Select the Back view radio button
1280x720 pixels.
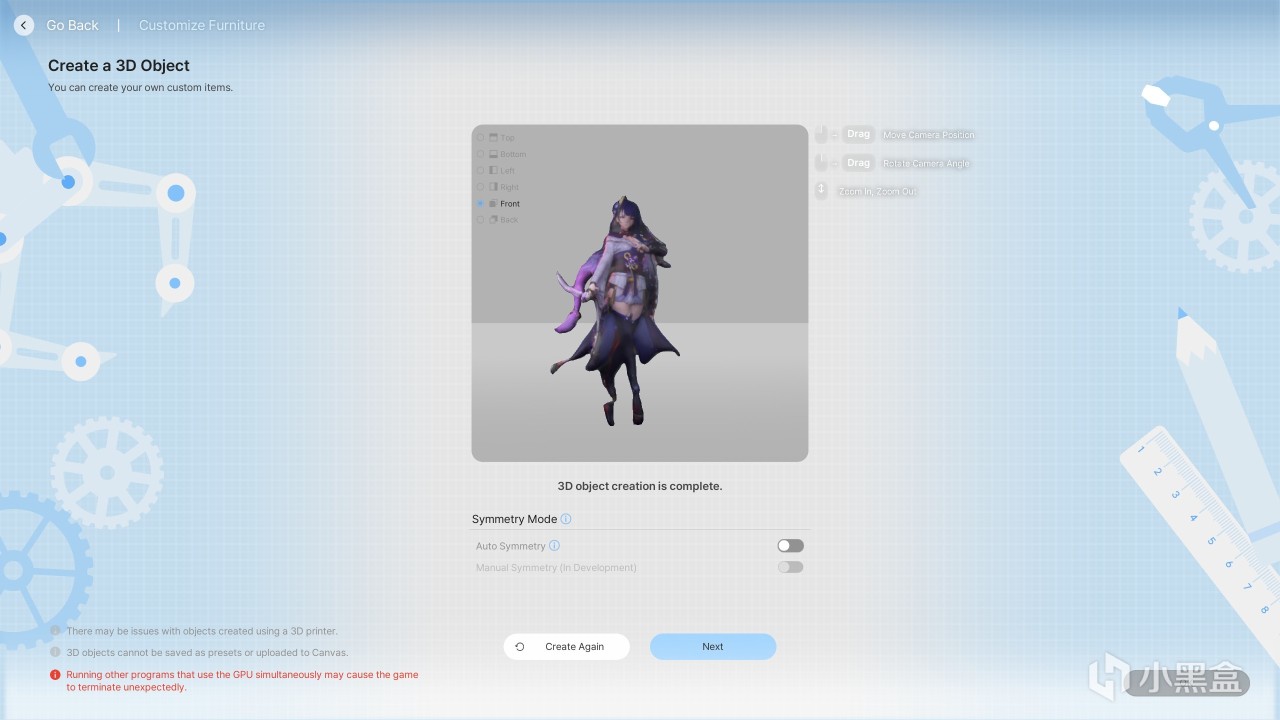tap(480, 220)
